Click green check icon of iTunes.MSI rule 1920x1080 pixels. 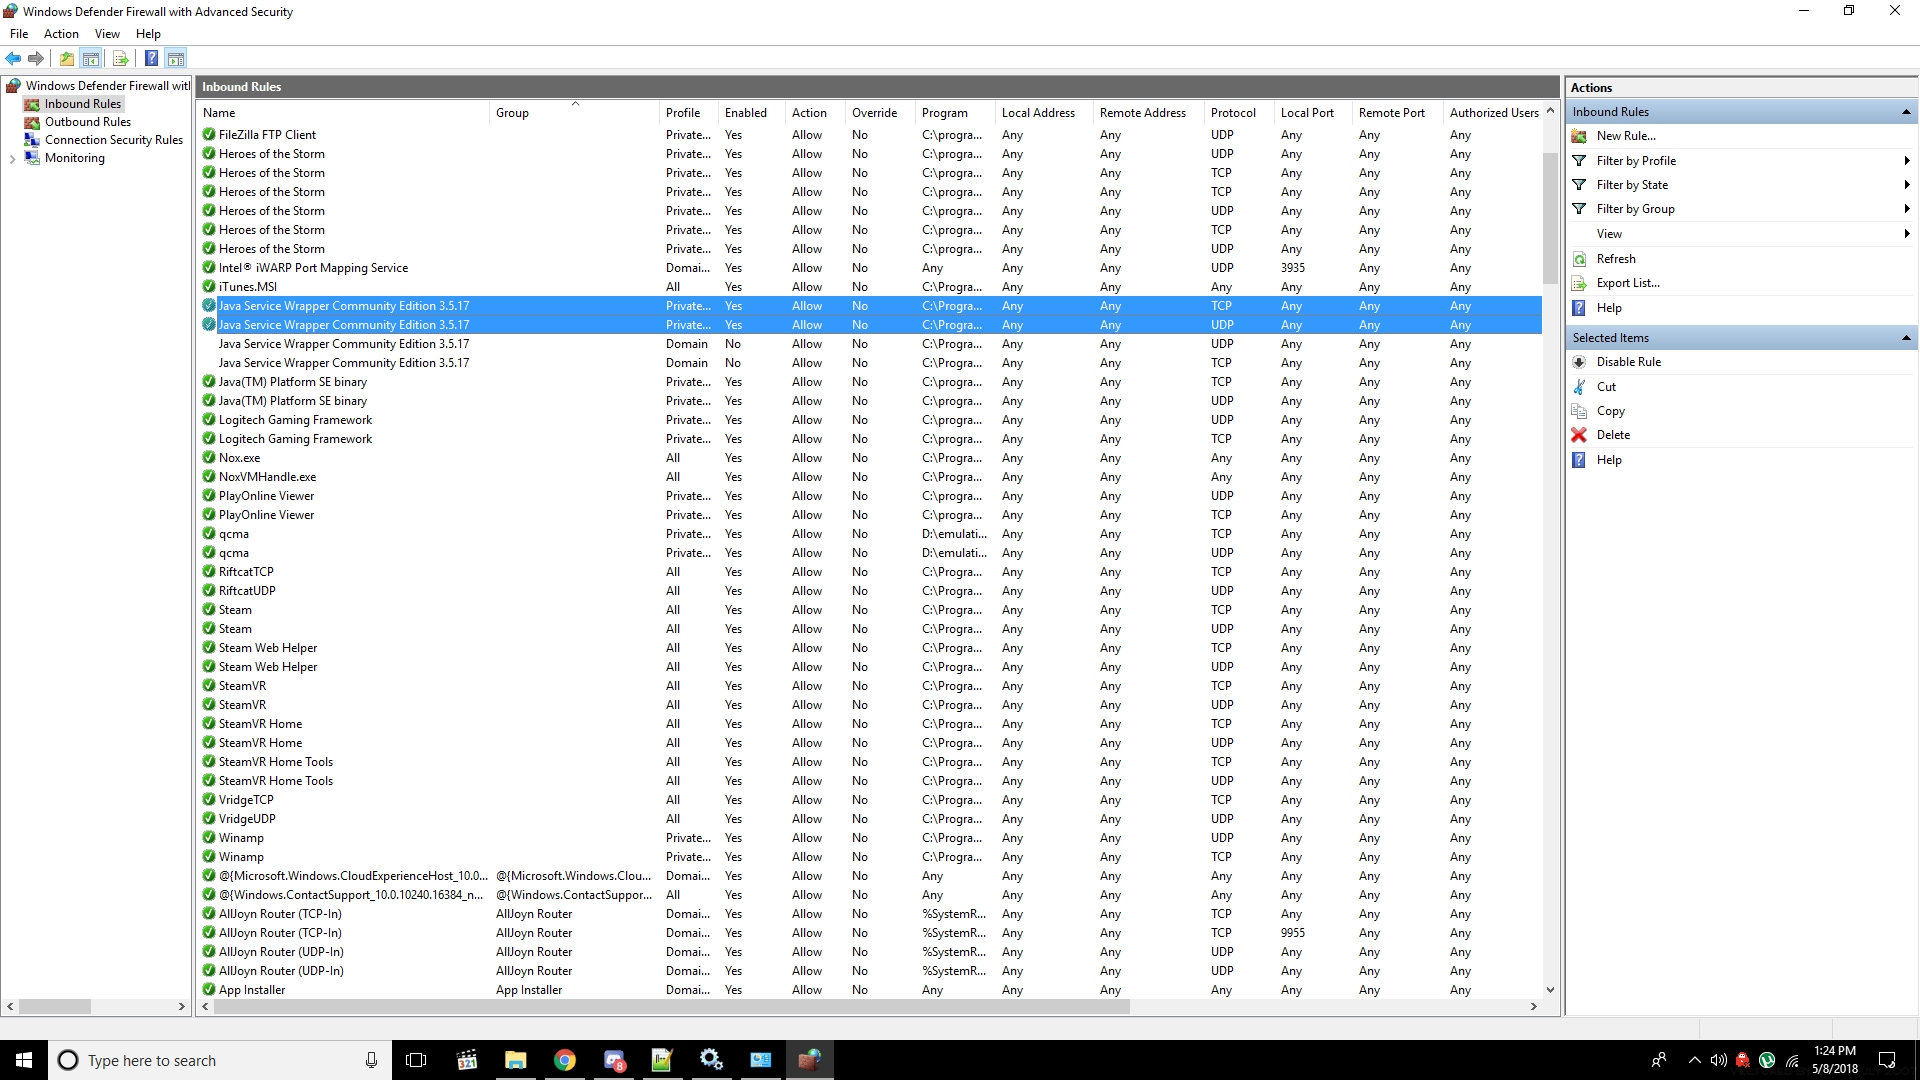point(209,287)
